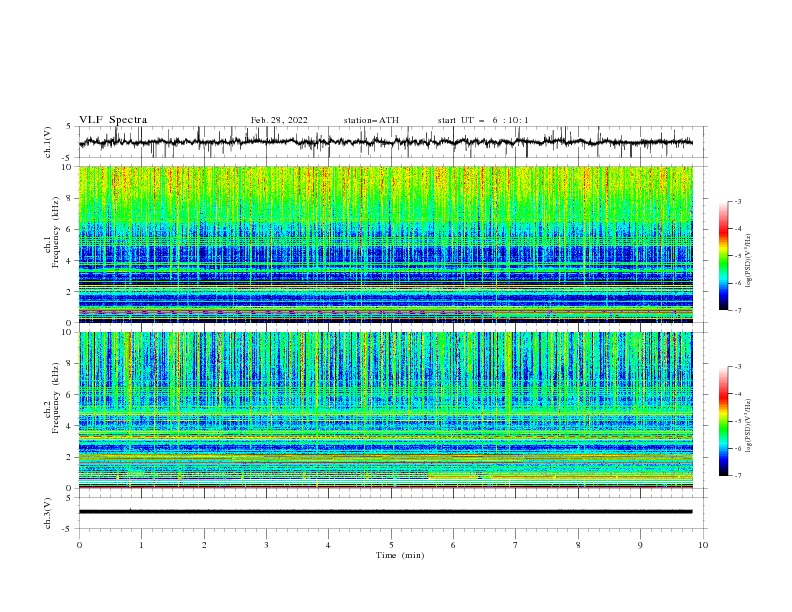Click the 'ch.1(V)' waveform axis label

(48, 142)
